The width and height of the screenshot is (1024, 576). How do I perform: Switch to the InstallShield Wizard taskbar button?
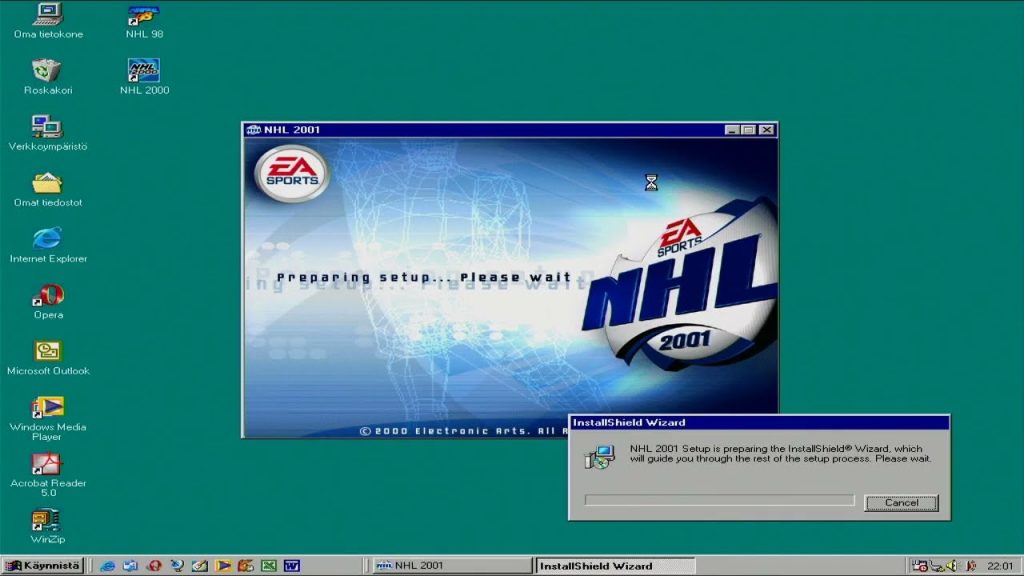(x=614, y=566)
